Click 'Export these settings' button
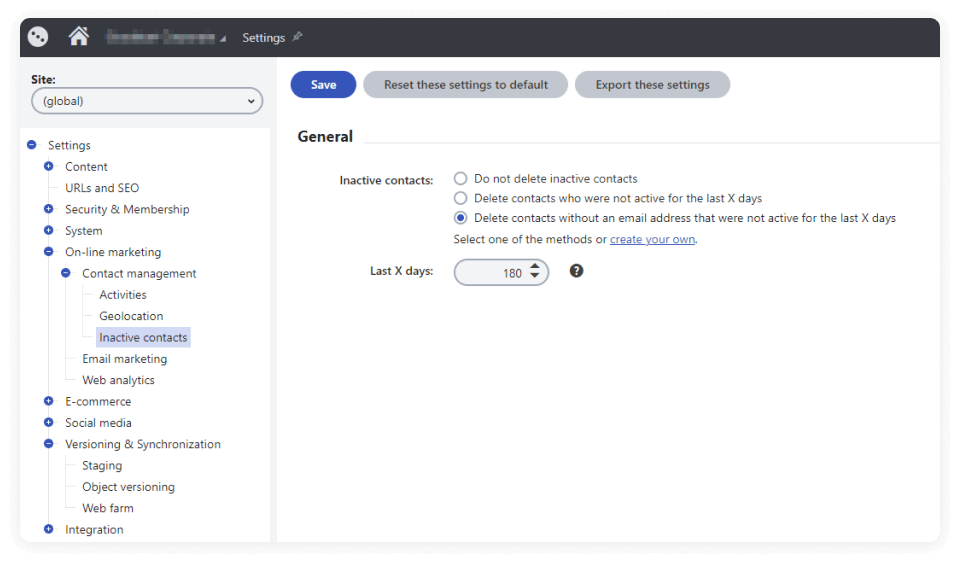Viewport: 960px width, 564px height. 652,85
